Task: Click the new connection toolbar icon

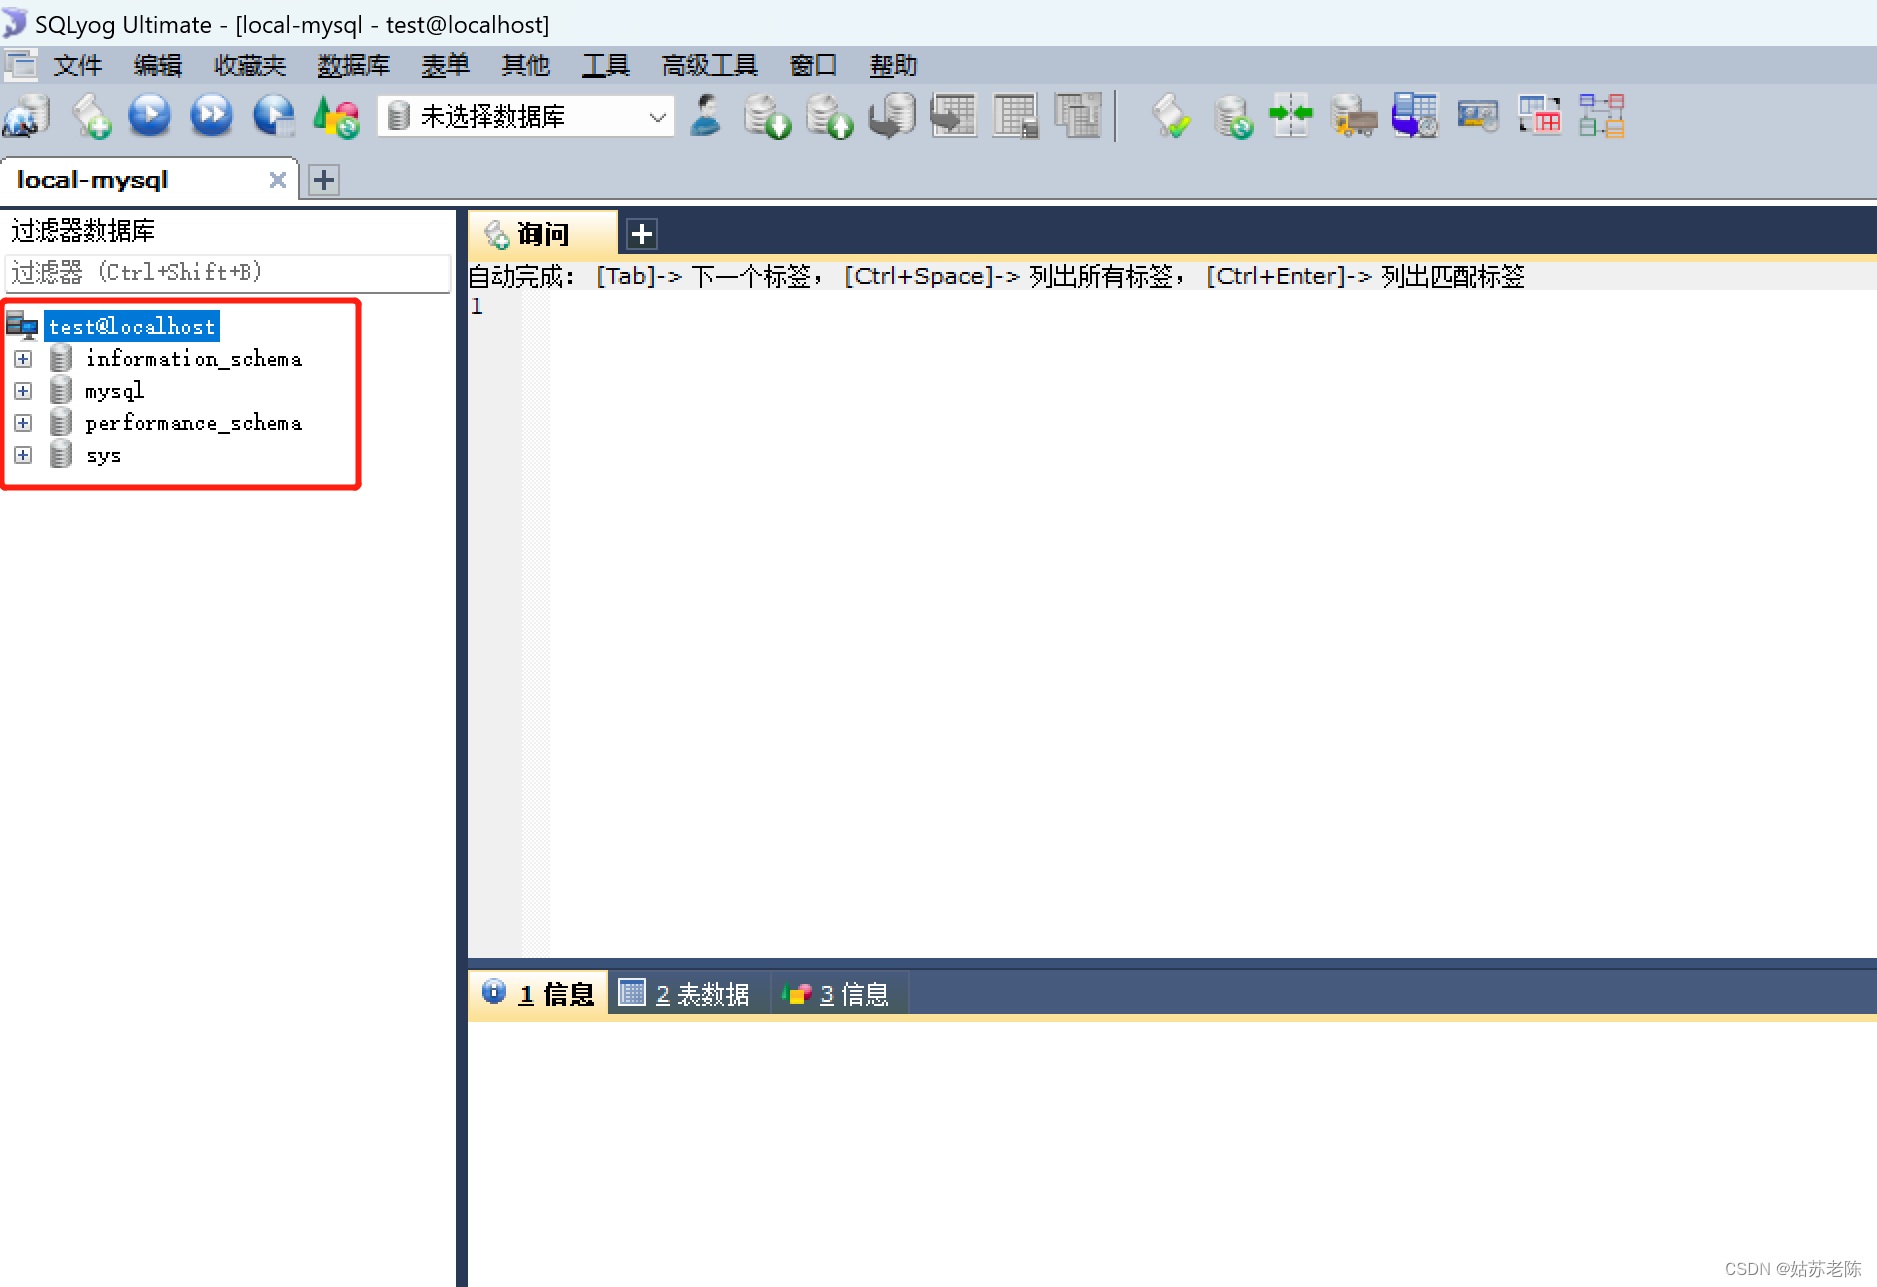Action: click(27, 116)
